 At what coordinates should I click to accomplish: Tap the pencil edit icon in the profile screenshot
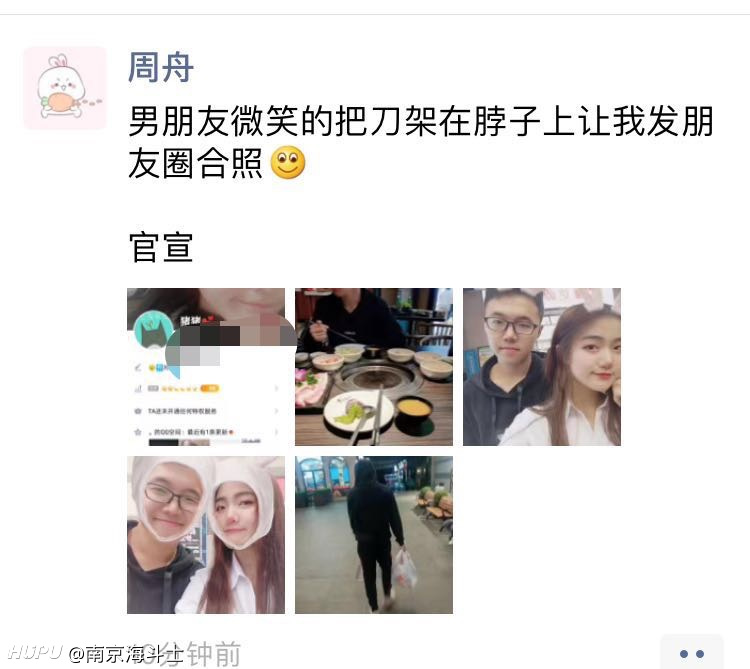coord(138,367)
